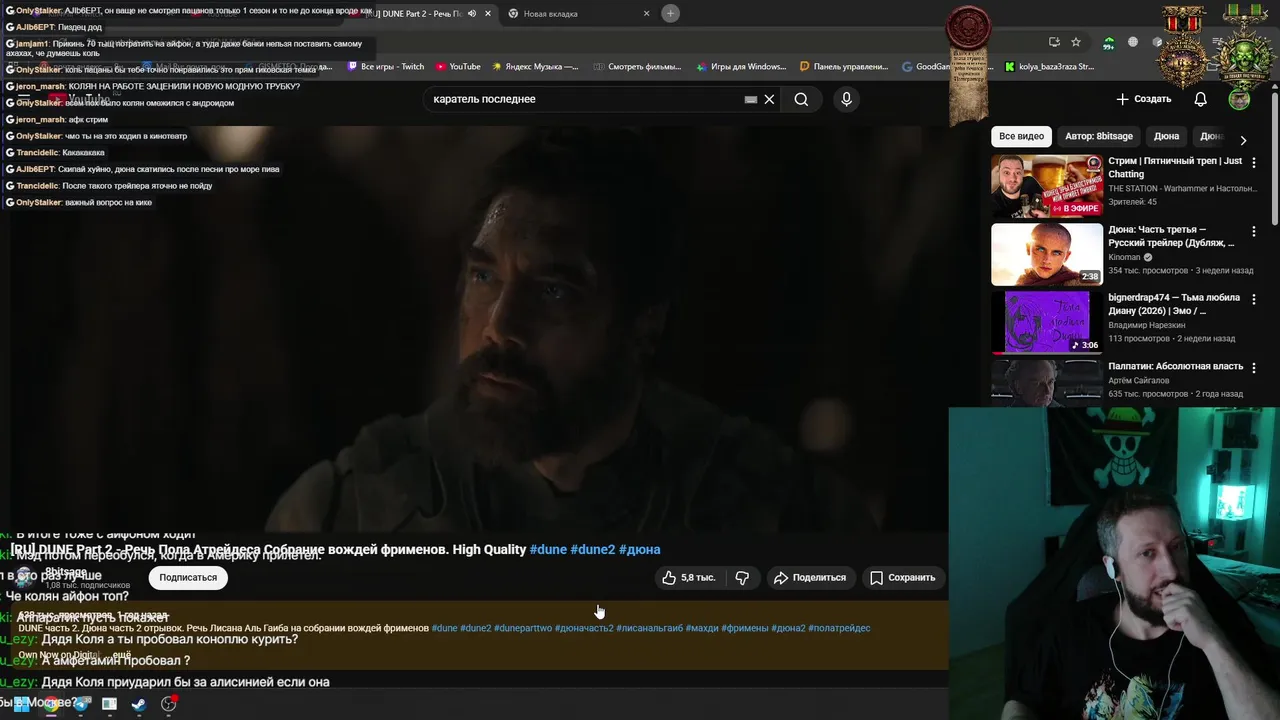
Task: Open Steam from the taskbar
Action: (x=139, y=704)
